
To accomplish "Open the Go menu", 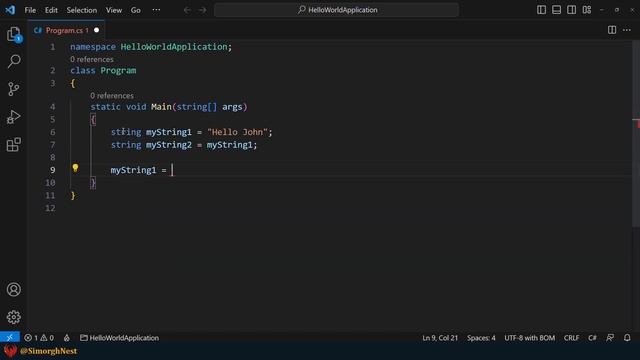I will pos(136,10).
